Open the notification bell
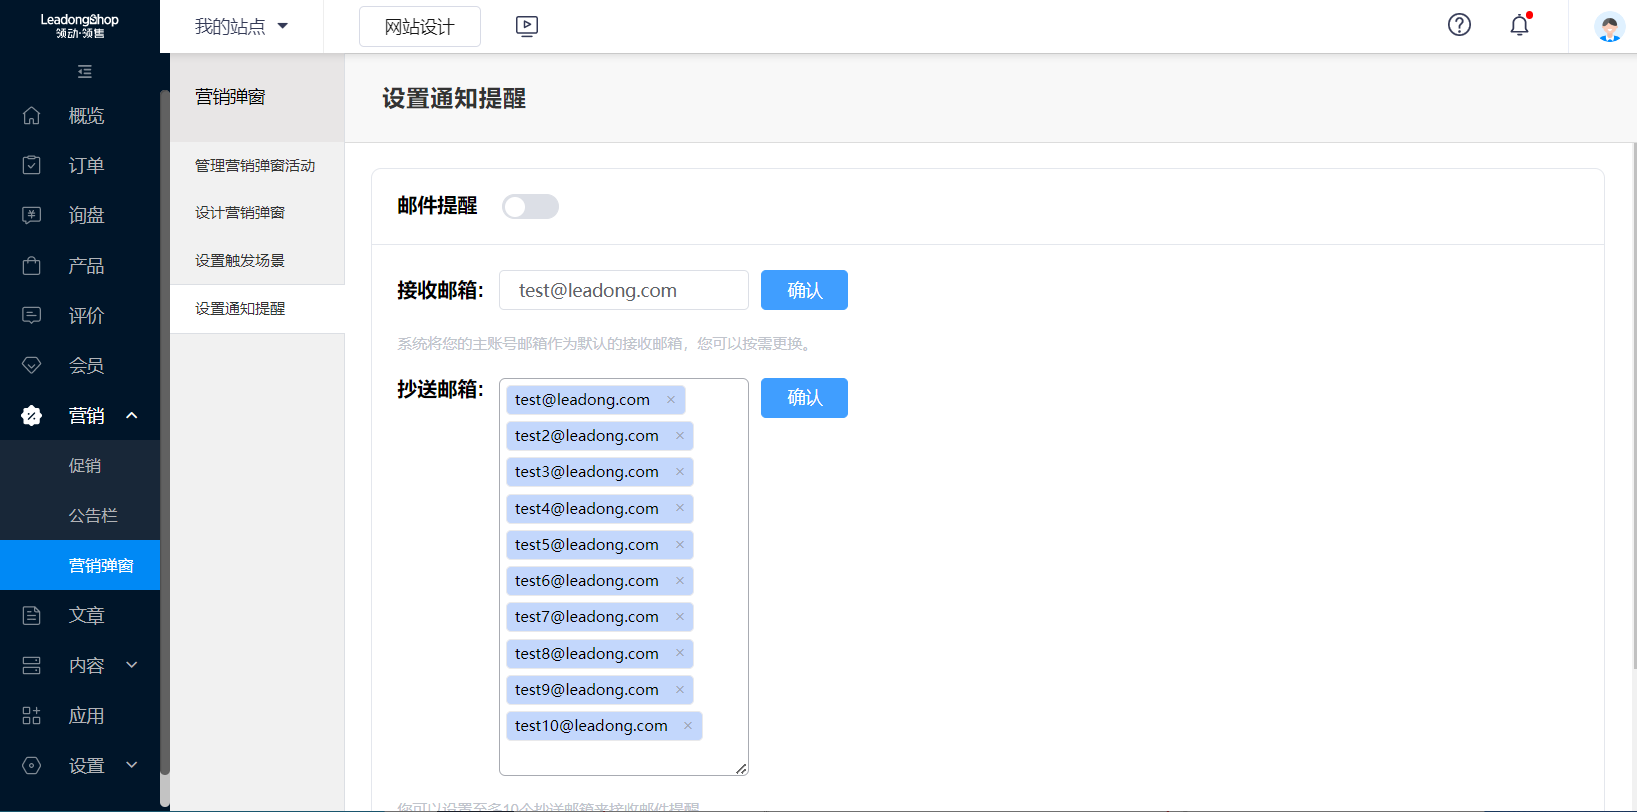Screen dimensions: 1637x812 click(1519, 25)
